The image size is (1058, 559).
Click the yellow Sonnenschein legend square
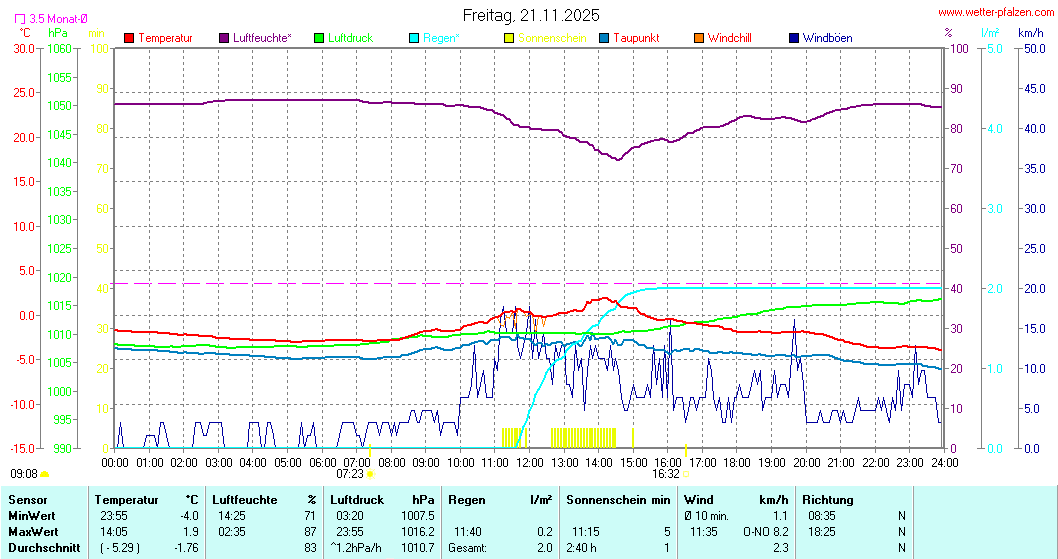[509, 38]
